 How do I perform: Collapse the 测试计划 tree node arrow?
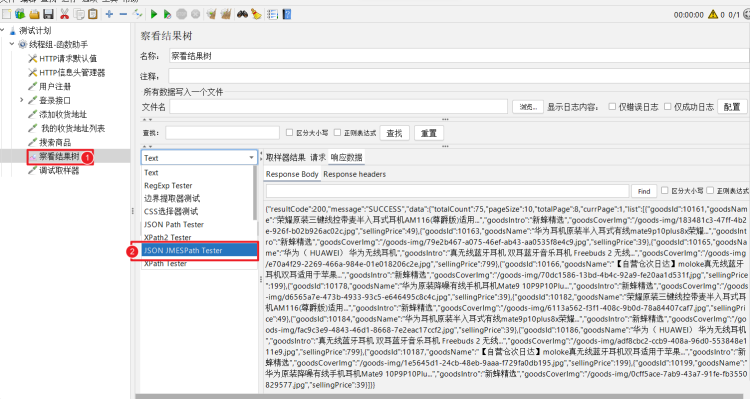pyautogui.click(x=3, y=30)
